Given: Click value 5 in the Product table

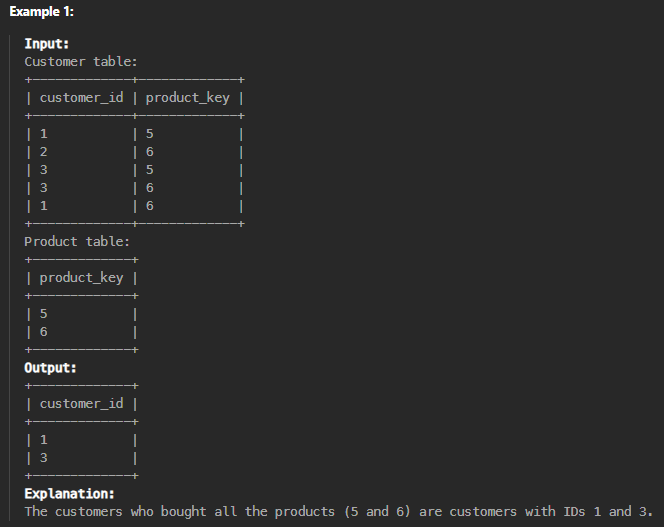Looking at the screenshot, I should pos(44,314).
